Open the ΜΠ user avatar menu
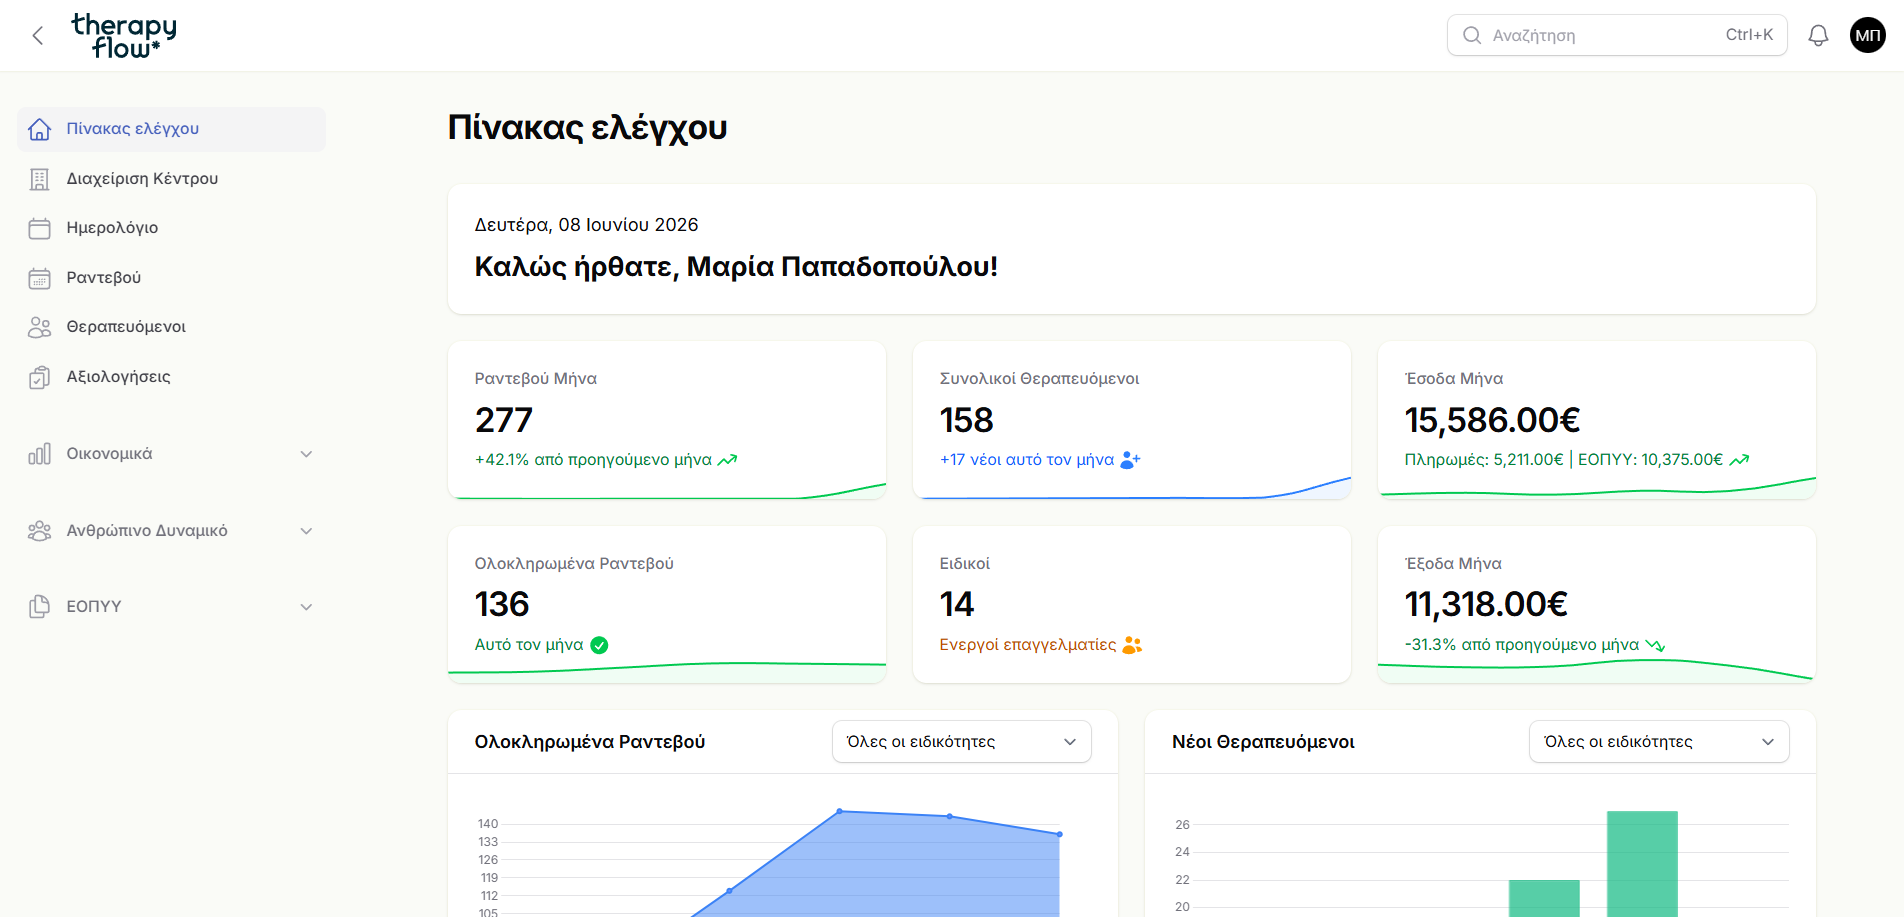Viewport: 1904px width, 917px height. point(1867,36)
